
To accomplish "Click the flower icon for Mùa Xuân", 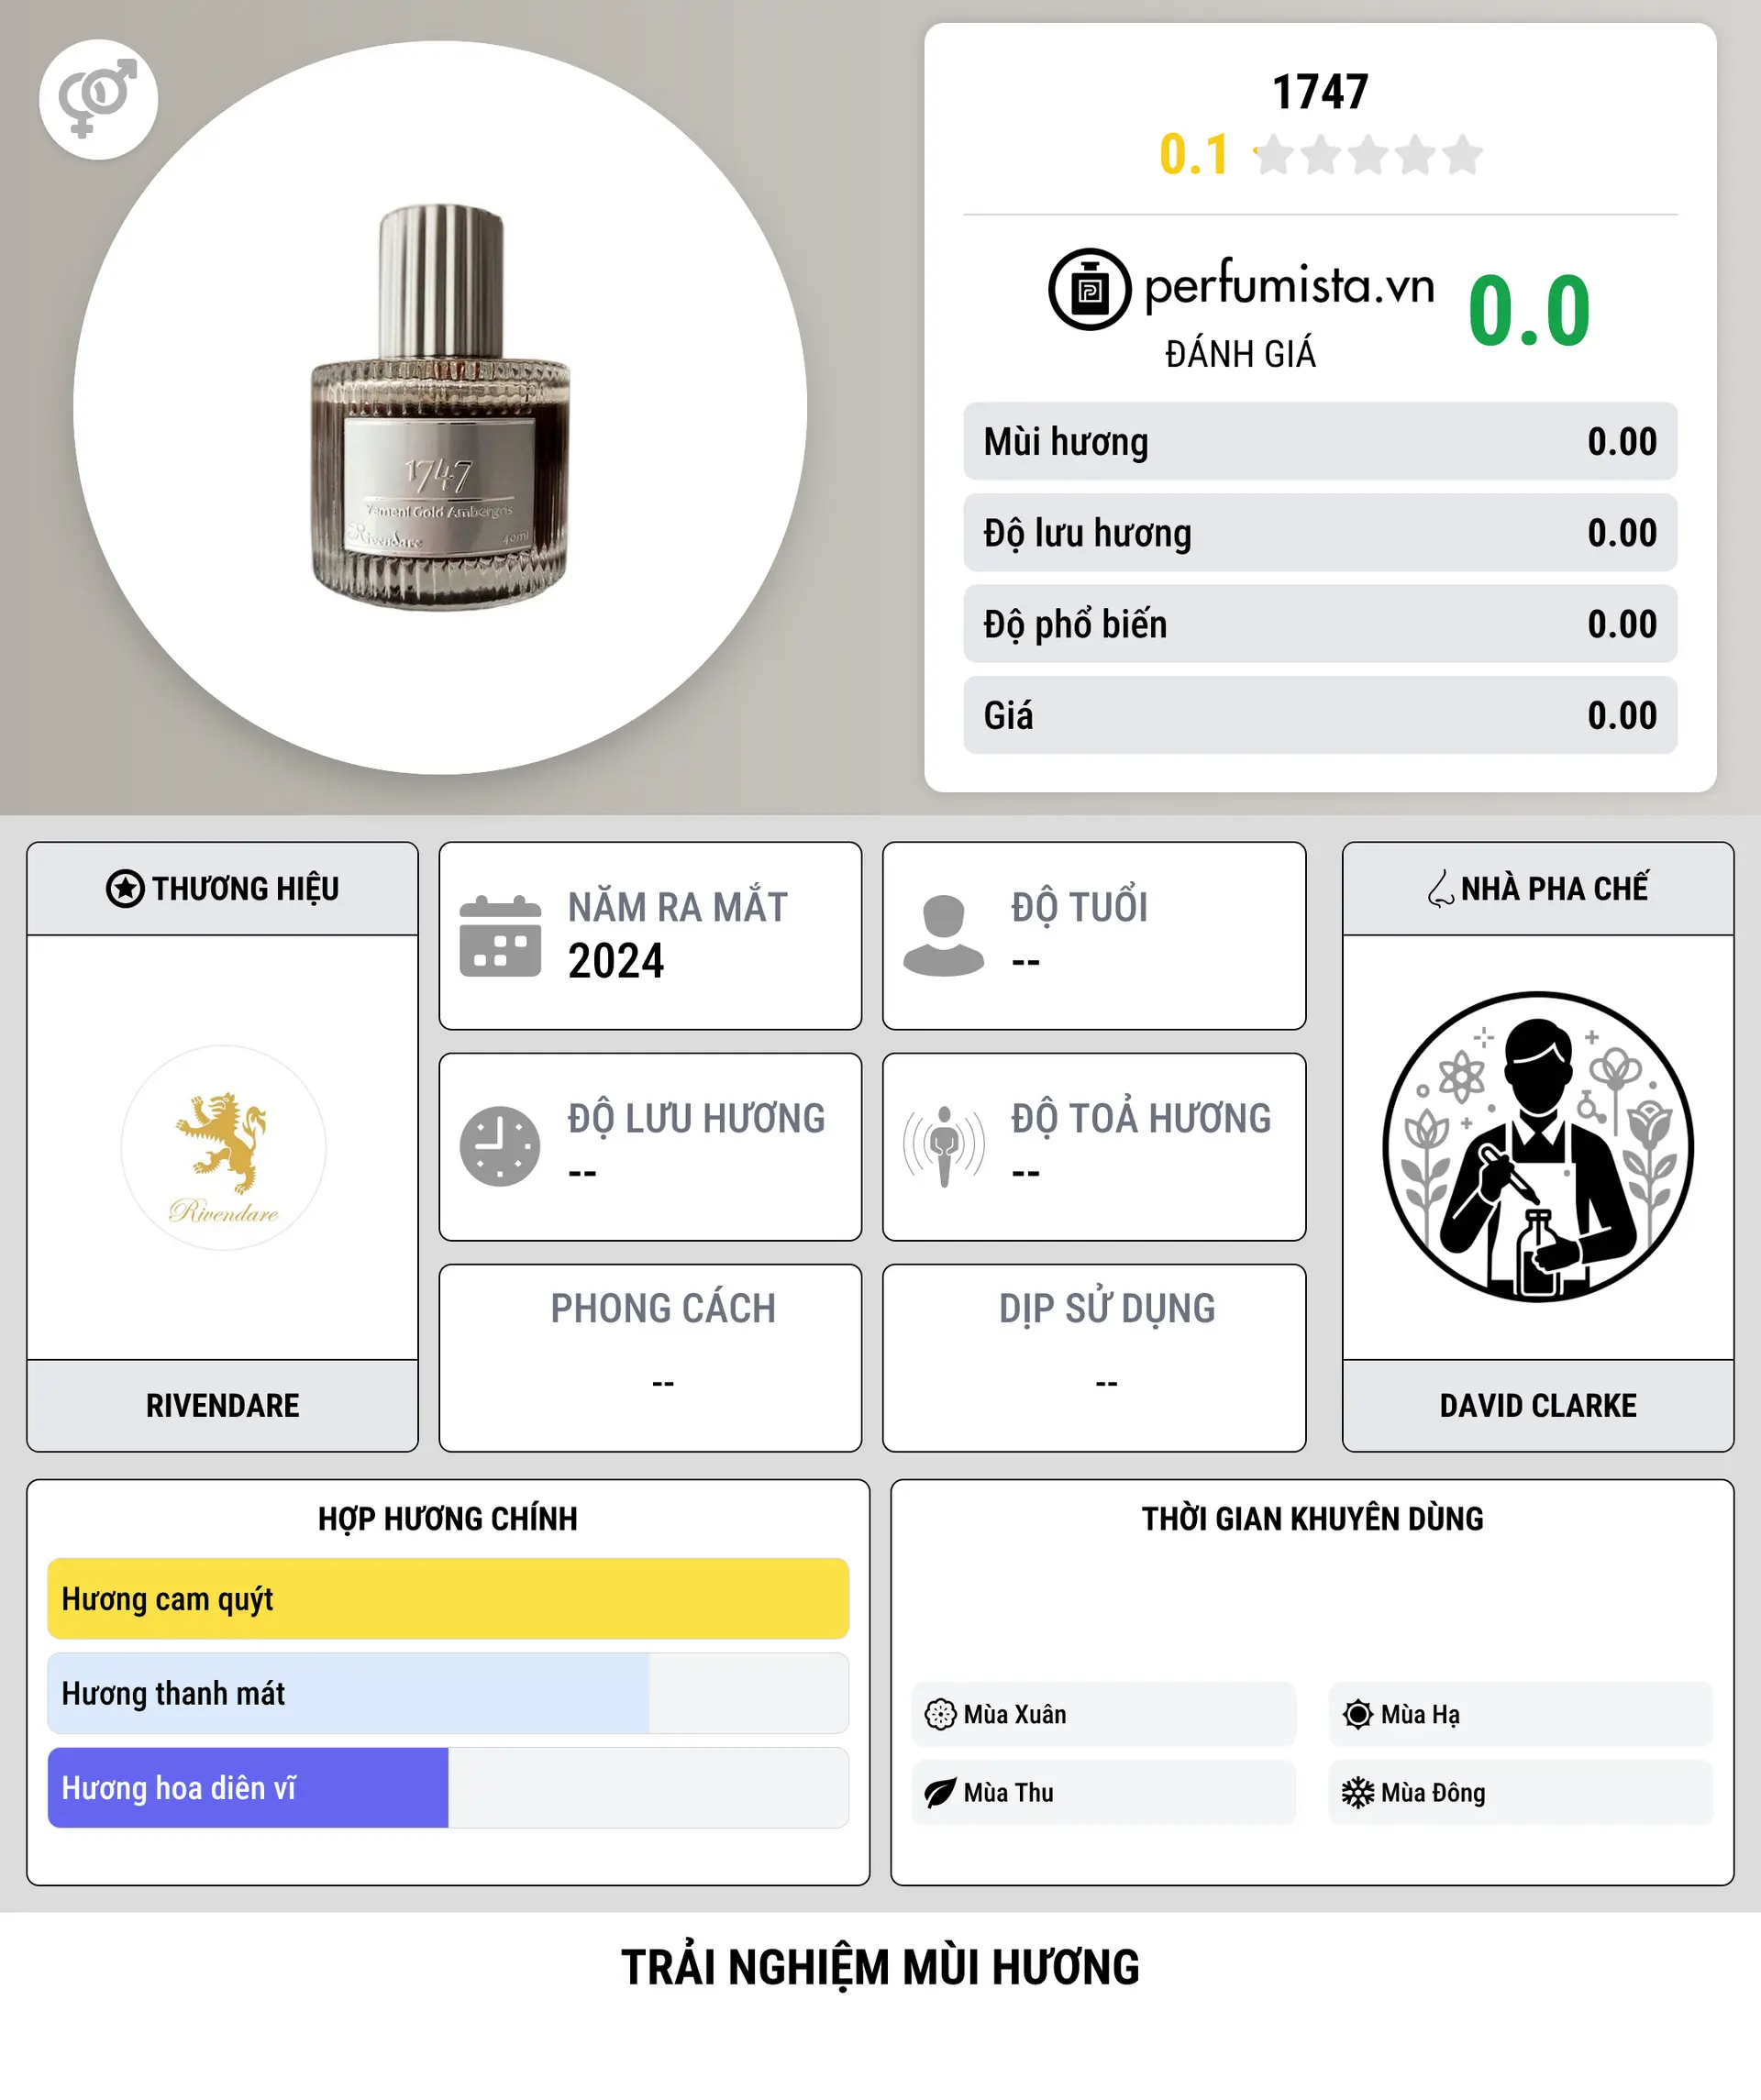I will 940,1714.
